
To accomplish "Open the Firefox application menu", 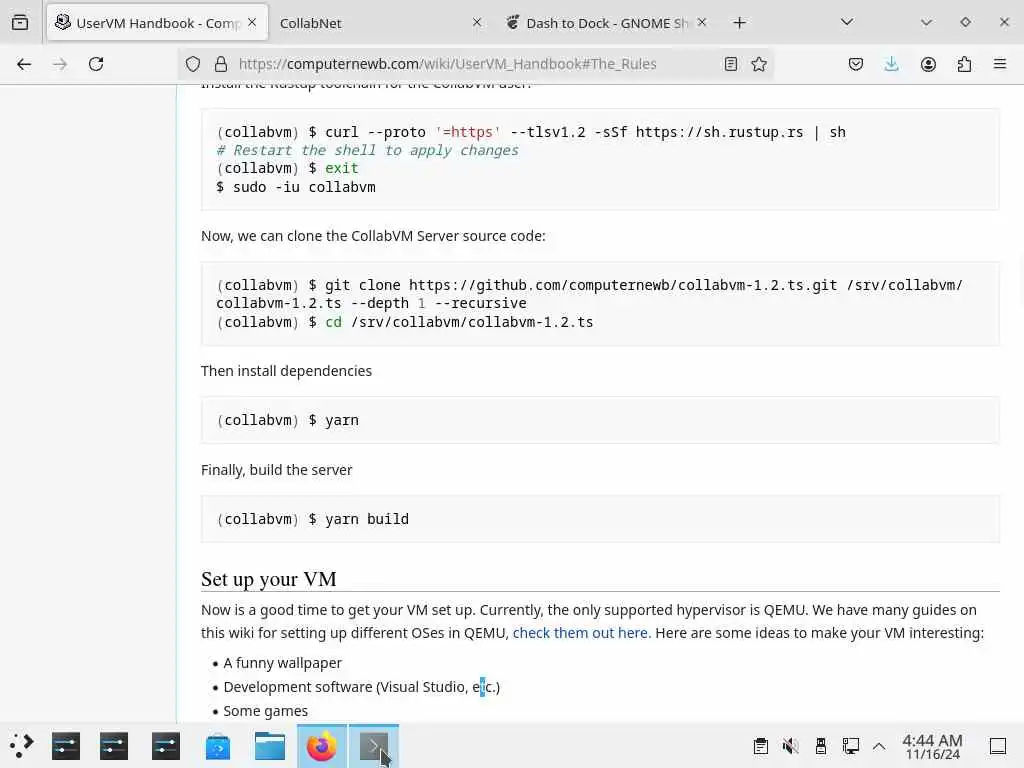I will (x=1000, y=64).
